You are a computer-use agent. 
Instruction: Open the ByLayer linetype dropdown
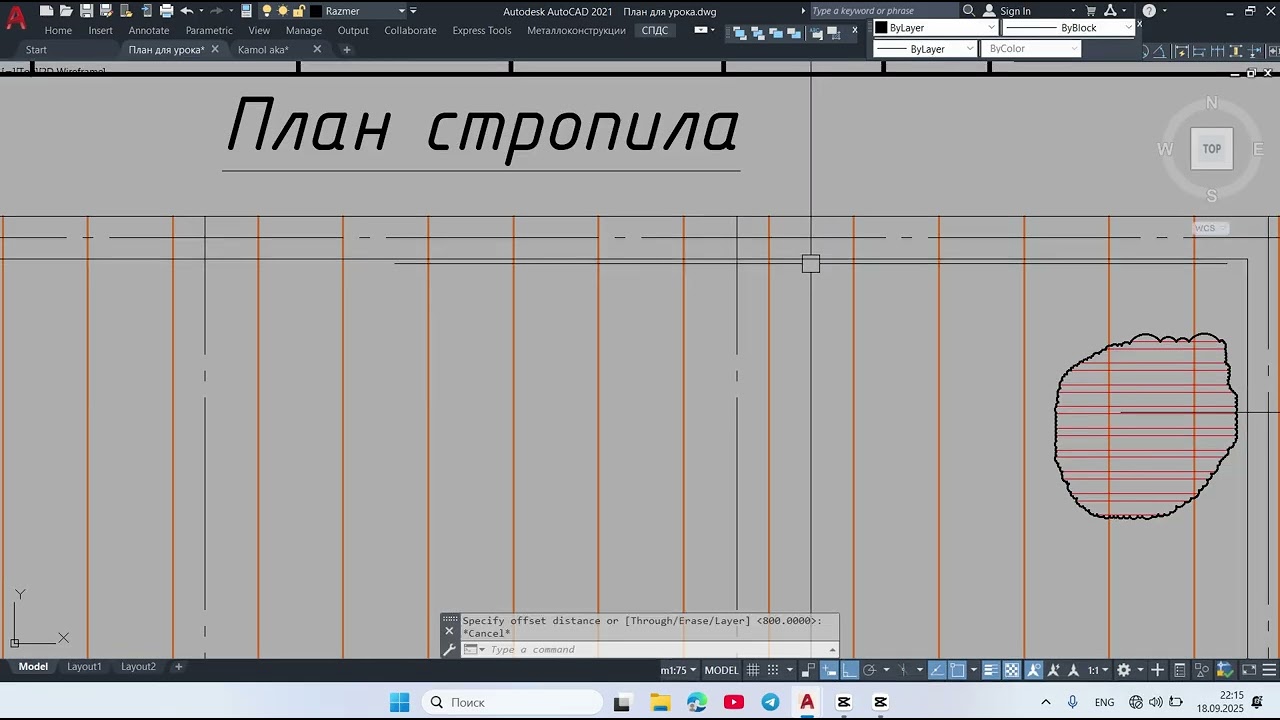tap(925, 49)
